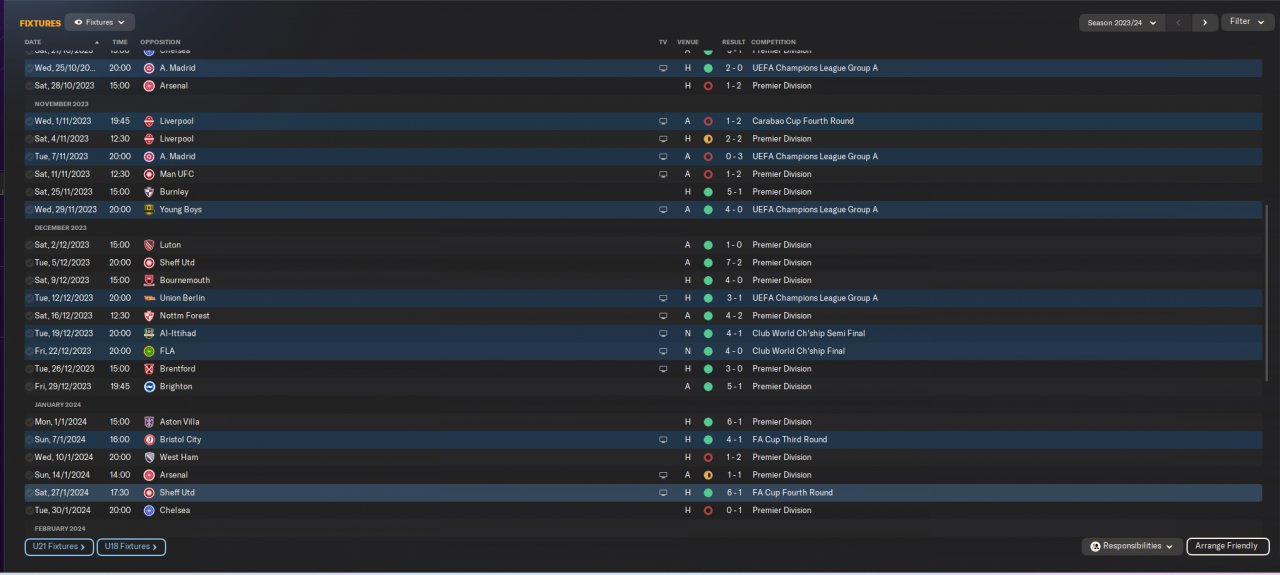Open U21 Fixtures
Viewport: 1280px width, 575px height.
[x=59, y=547]
